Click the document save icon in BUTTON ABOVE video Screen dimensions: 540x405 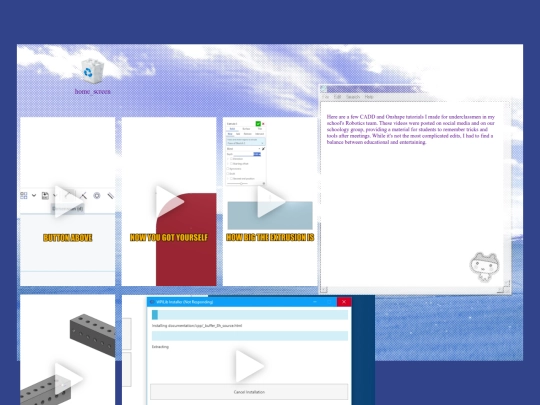point(45,196)
